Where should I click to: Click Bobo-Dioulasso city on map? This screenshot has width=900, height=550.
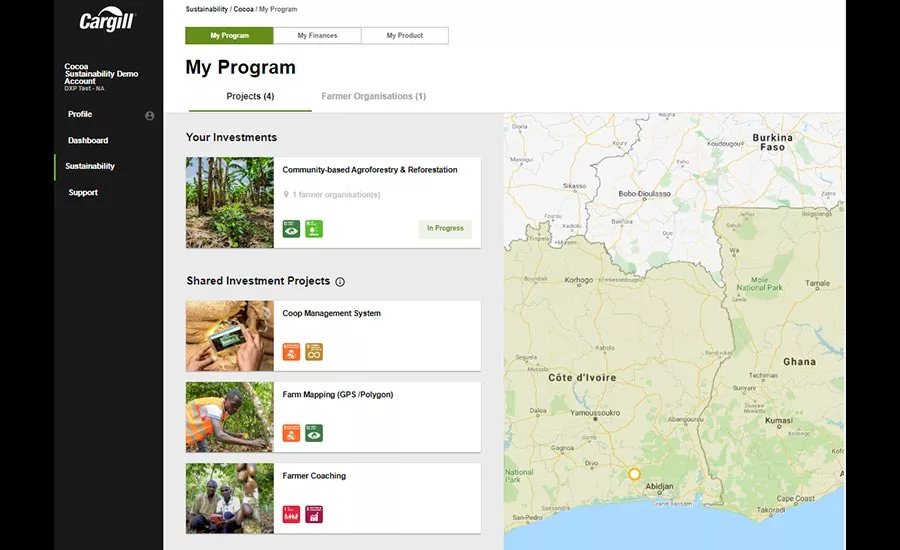(645, 194)
